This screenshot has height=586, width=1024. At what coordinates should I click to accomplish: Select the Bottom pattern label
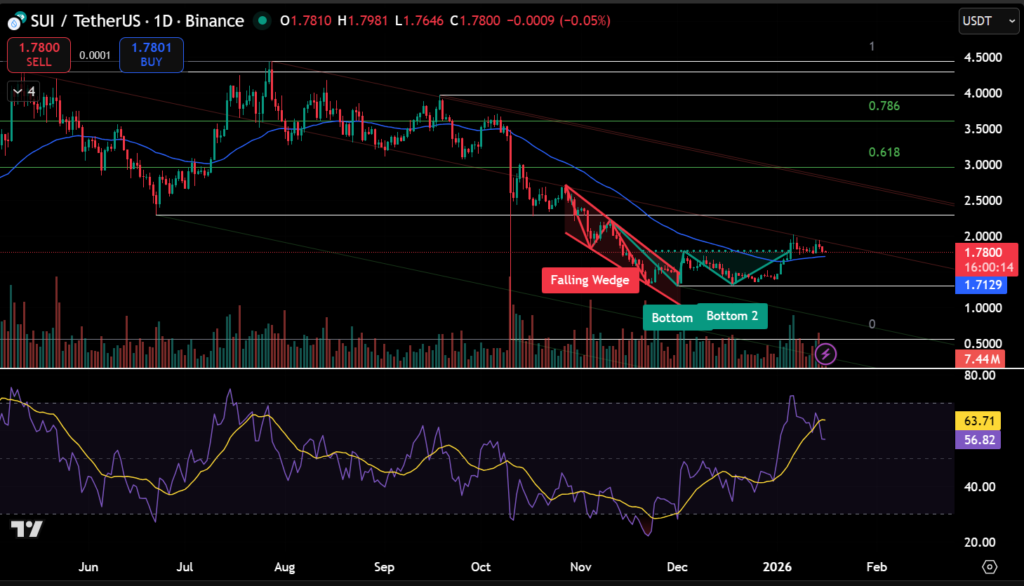[671, 318]
